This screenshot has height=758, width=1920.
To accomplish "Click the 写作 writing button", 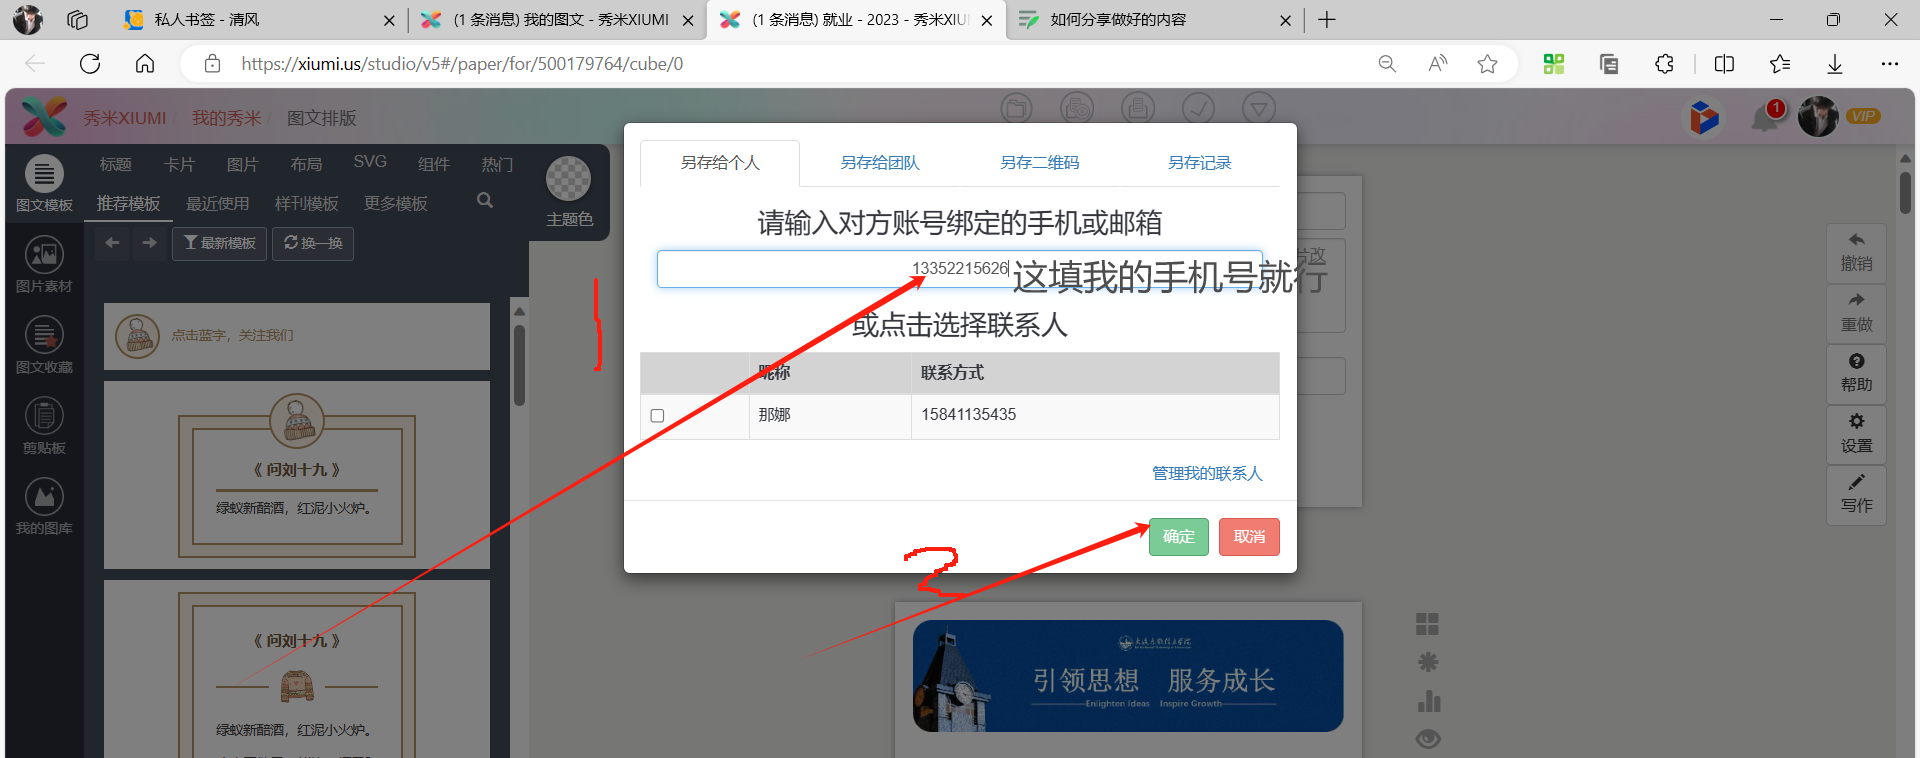I will click(x=1856, y=495).
